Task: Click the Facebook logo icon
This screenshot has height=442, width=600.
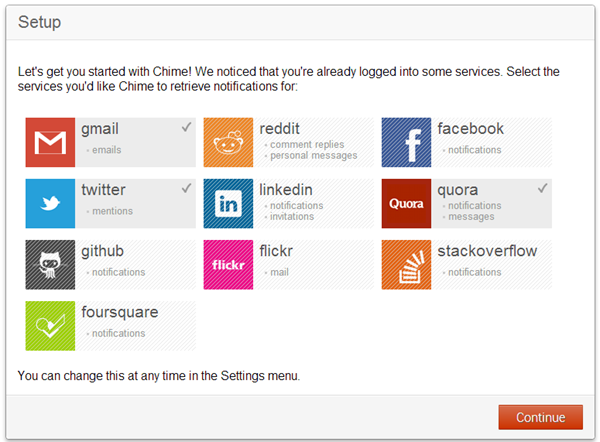Action: [407, 142]
